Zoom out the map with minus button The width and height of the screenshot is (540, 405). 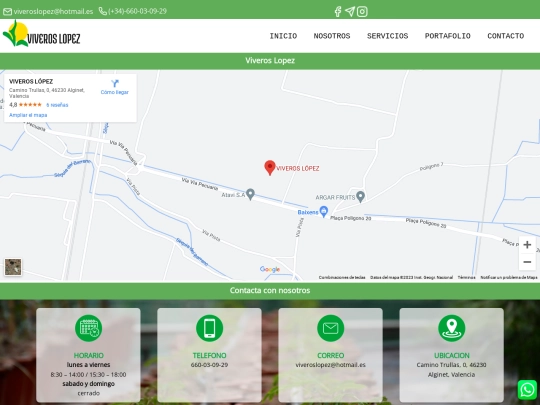pyautogui.click(x=527, y=262)
